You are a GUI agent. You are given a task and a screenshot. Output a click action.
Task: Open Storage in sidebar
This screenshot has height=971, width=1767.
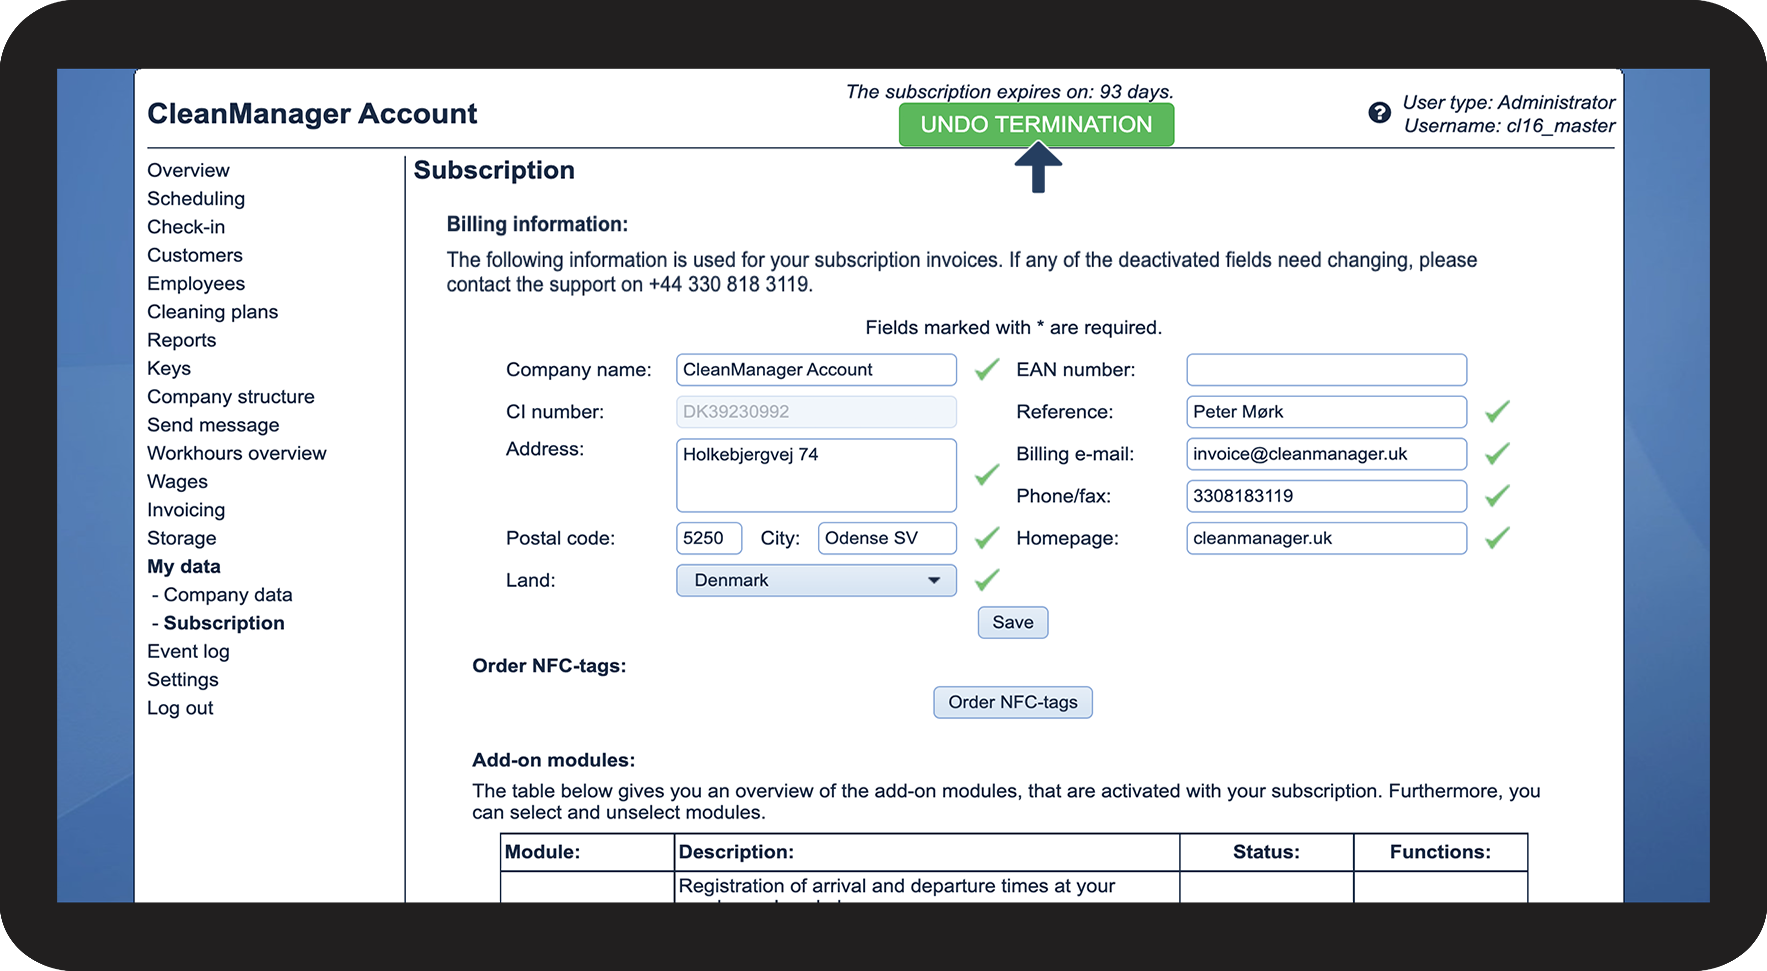coord(182,538)
